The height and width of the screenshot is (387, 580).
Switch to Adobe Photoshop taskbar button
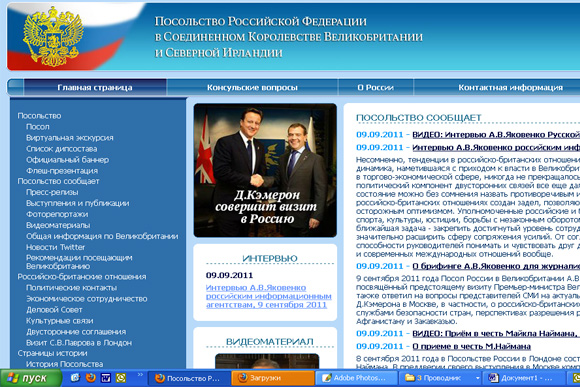click(356, 378)
